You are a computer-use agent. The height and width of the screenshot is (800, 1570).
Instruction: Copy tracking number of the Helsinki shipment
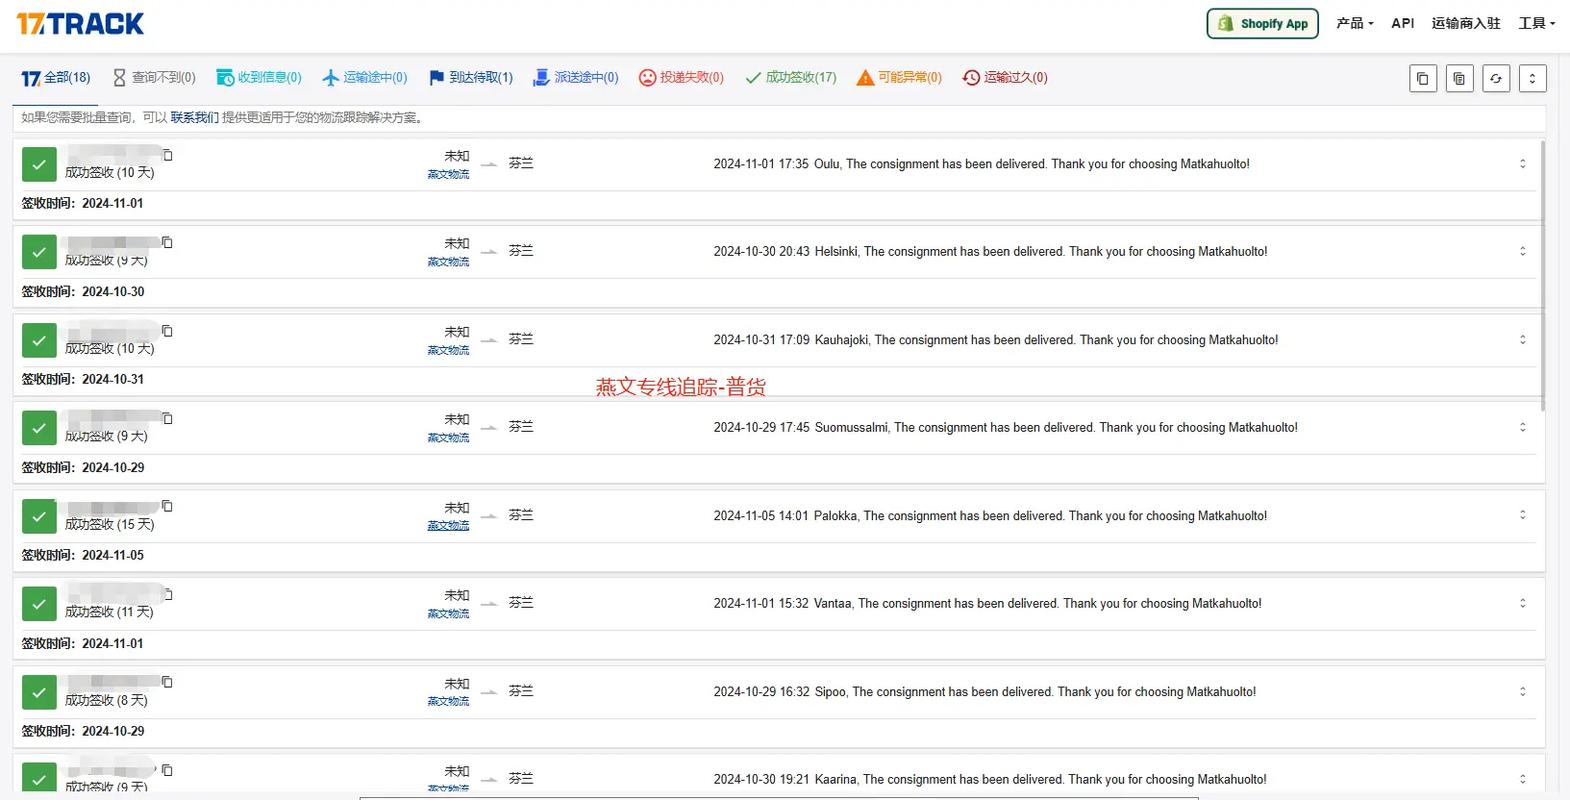click(x=168, y=242)
